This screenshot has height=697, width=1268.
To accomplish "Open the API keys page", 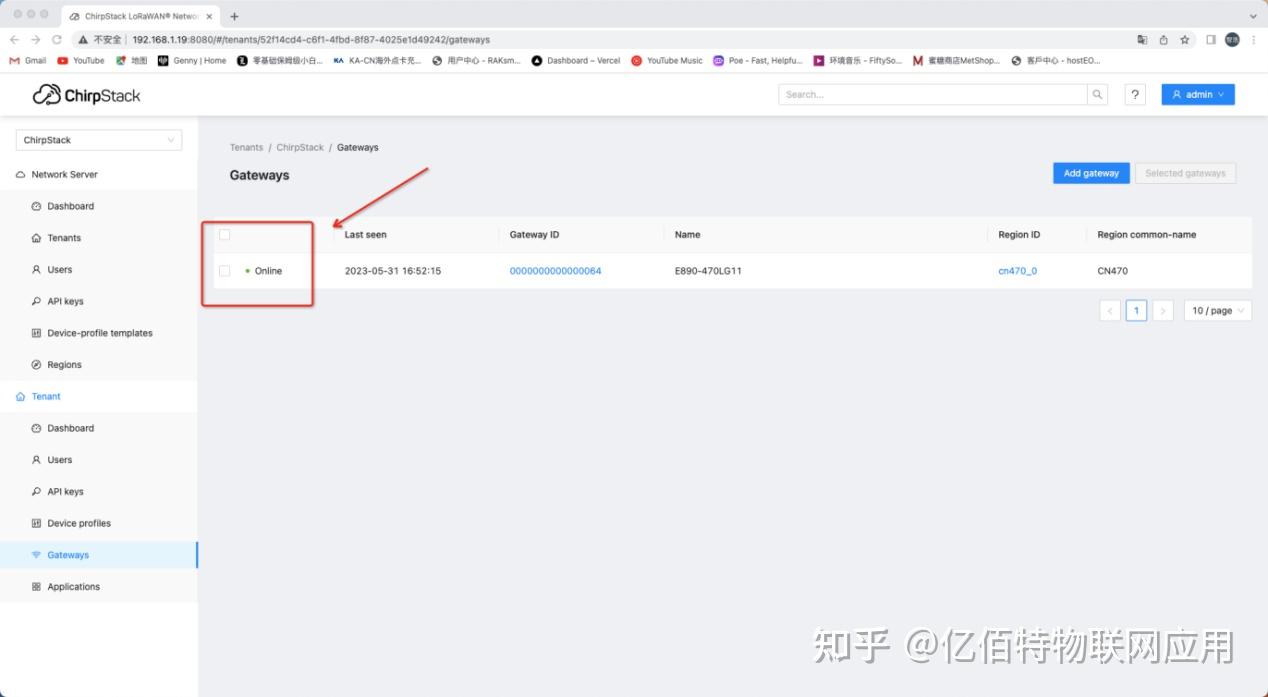I will 63,301.
